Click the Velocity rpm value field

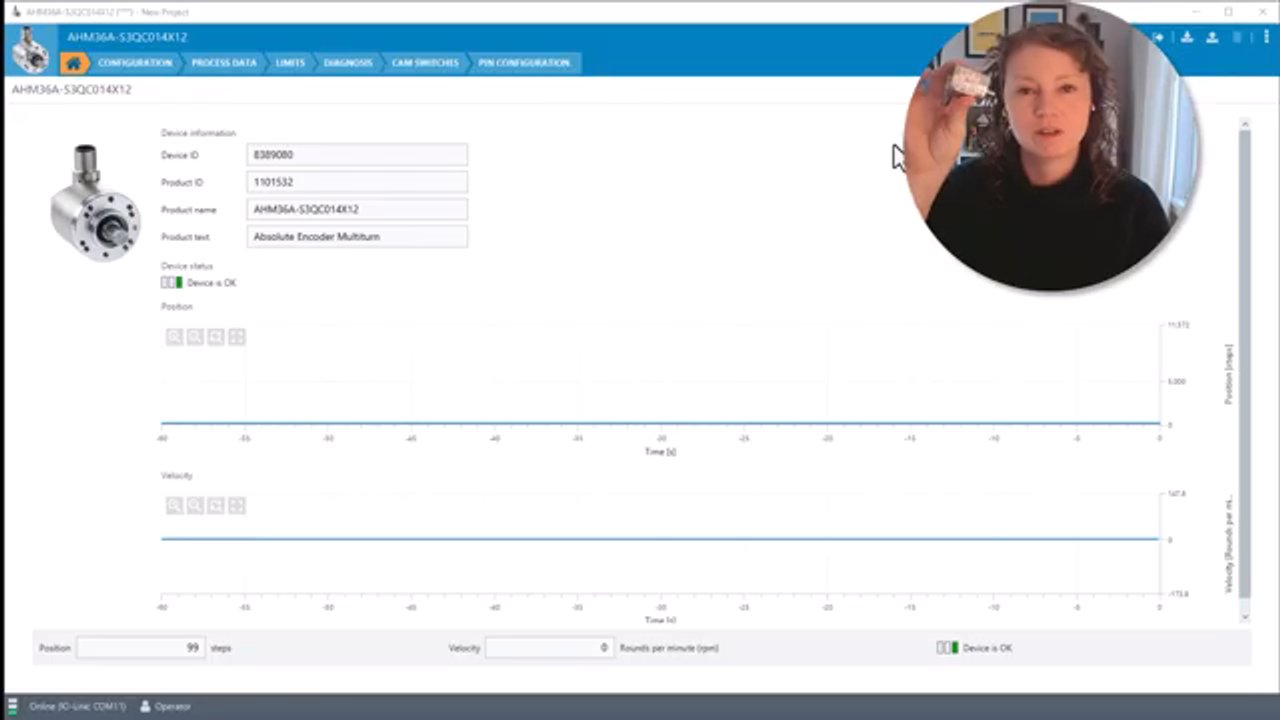coord(549,648)
